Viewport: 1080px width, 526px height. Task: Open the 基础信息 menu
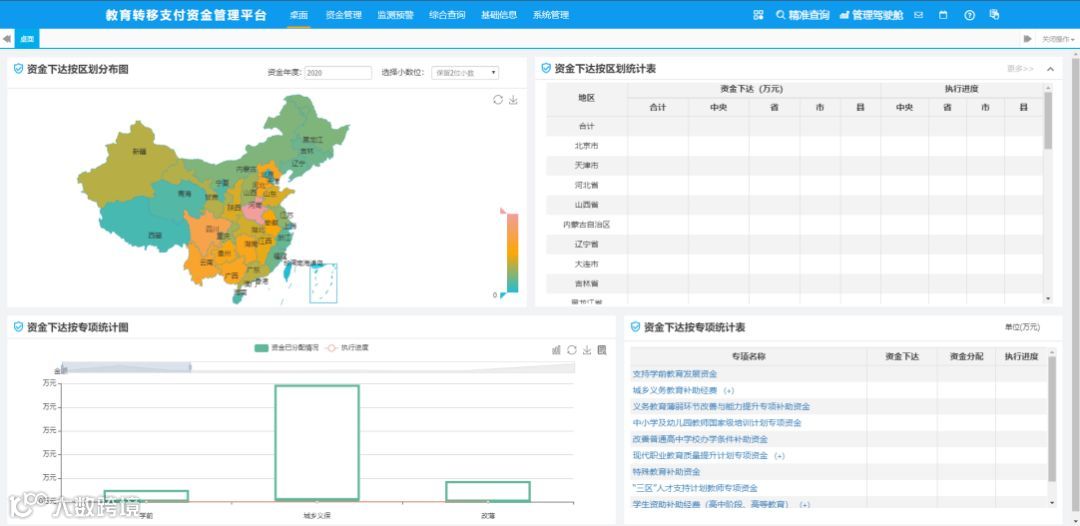coord(499,14)
